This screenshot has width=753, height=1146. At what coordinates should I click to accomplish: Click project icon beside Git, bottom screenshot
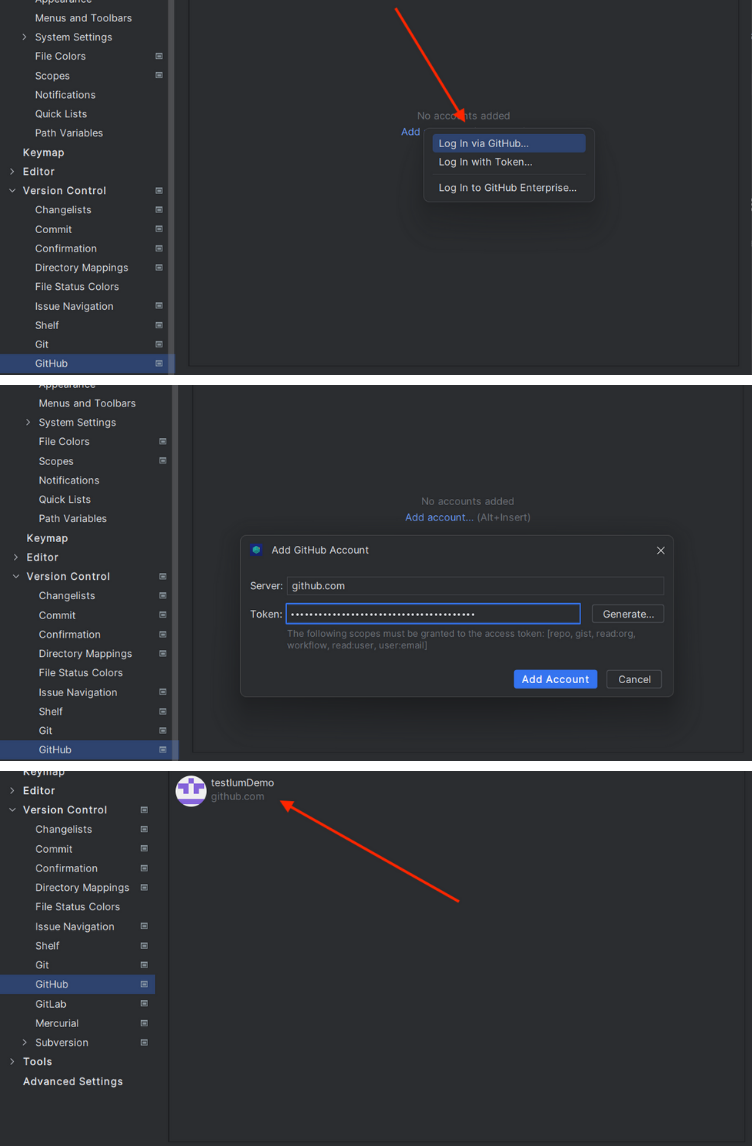(x=144, y=965)
